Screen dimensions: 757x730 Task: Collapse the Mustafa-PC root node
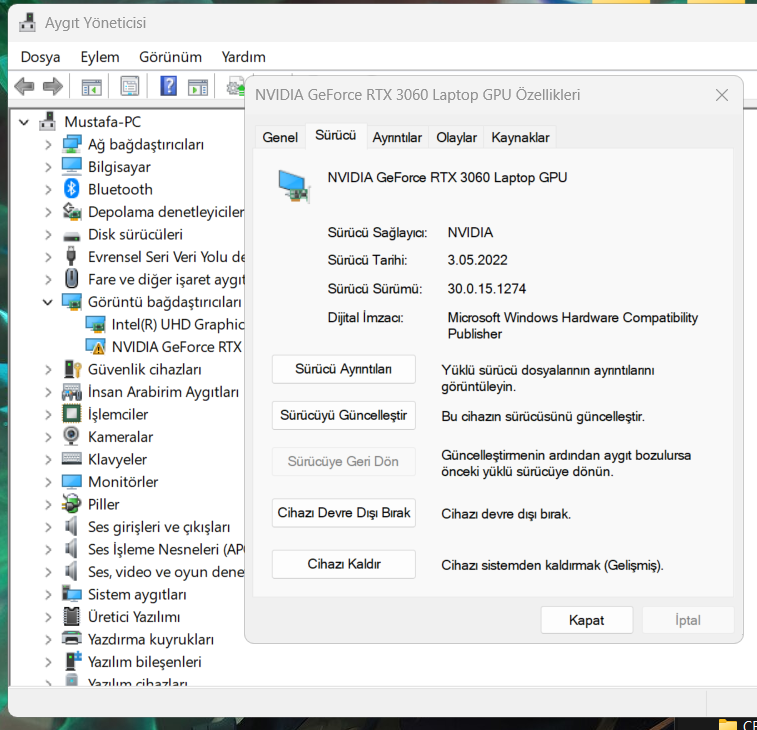point(24,122)
